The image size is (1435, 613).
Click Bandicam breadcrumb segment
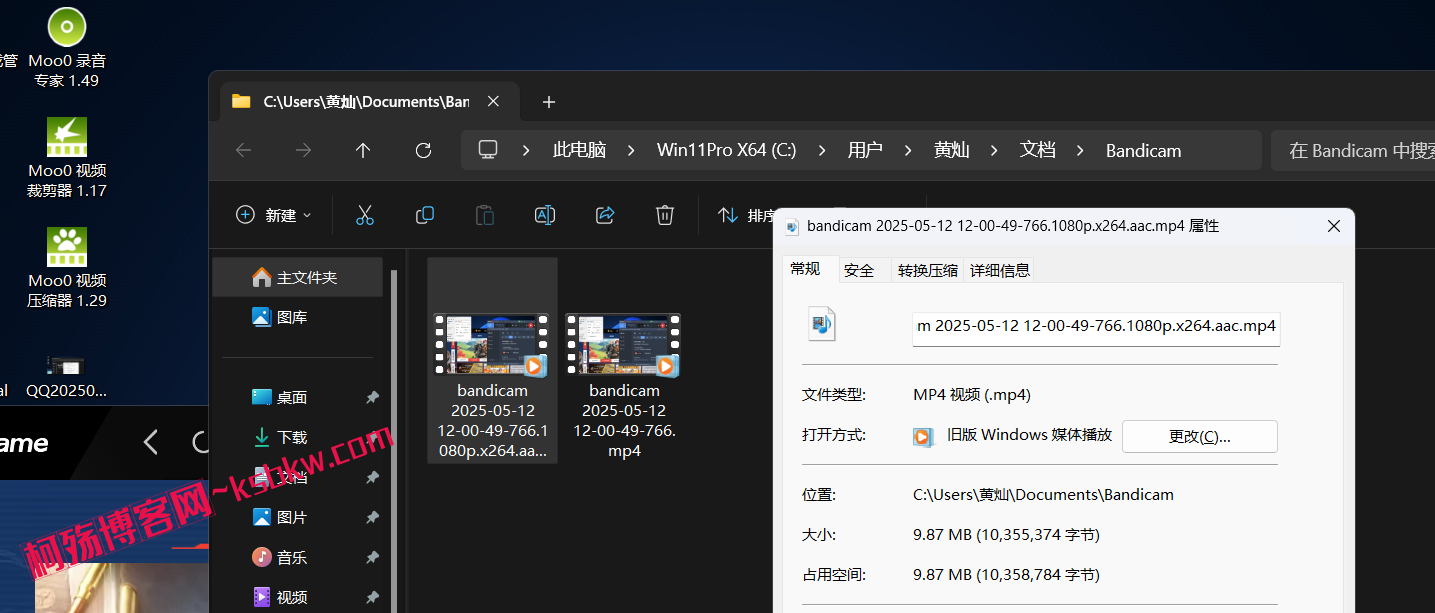click(x=1143, y=150)
